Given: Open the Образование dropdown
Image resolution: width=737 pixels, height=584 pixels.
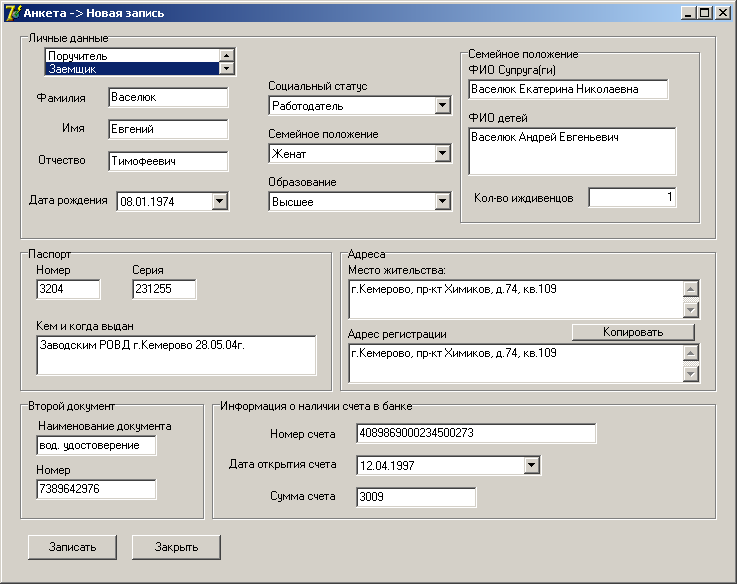Looking at the screenshot, I should click(442, 201).
